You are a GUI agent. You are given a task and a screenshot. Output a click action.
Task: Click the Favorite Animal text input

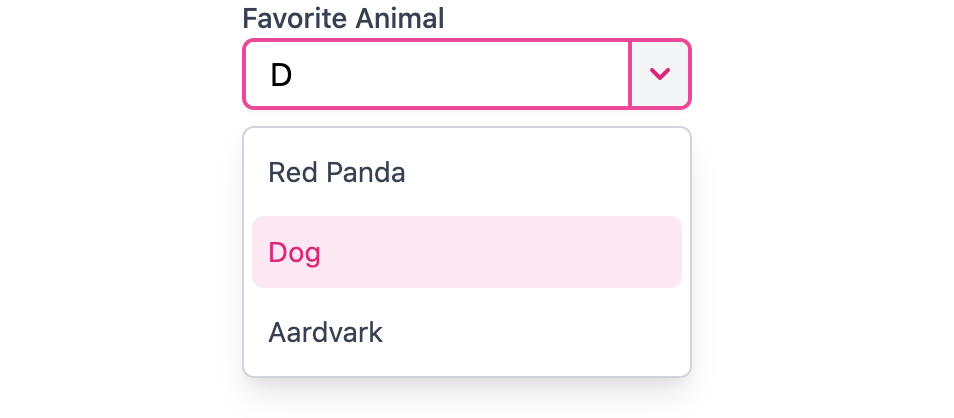[x=437, y=74]
